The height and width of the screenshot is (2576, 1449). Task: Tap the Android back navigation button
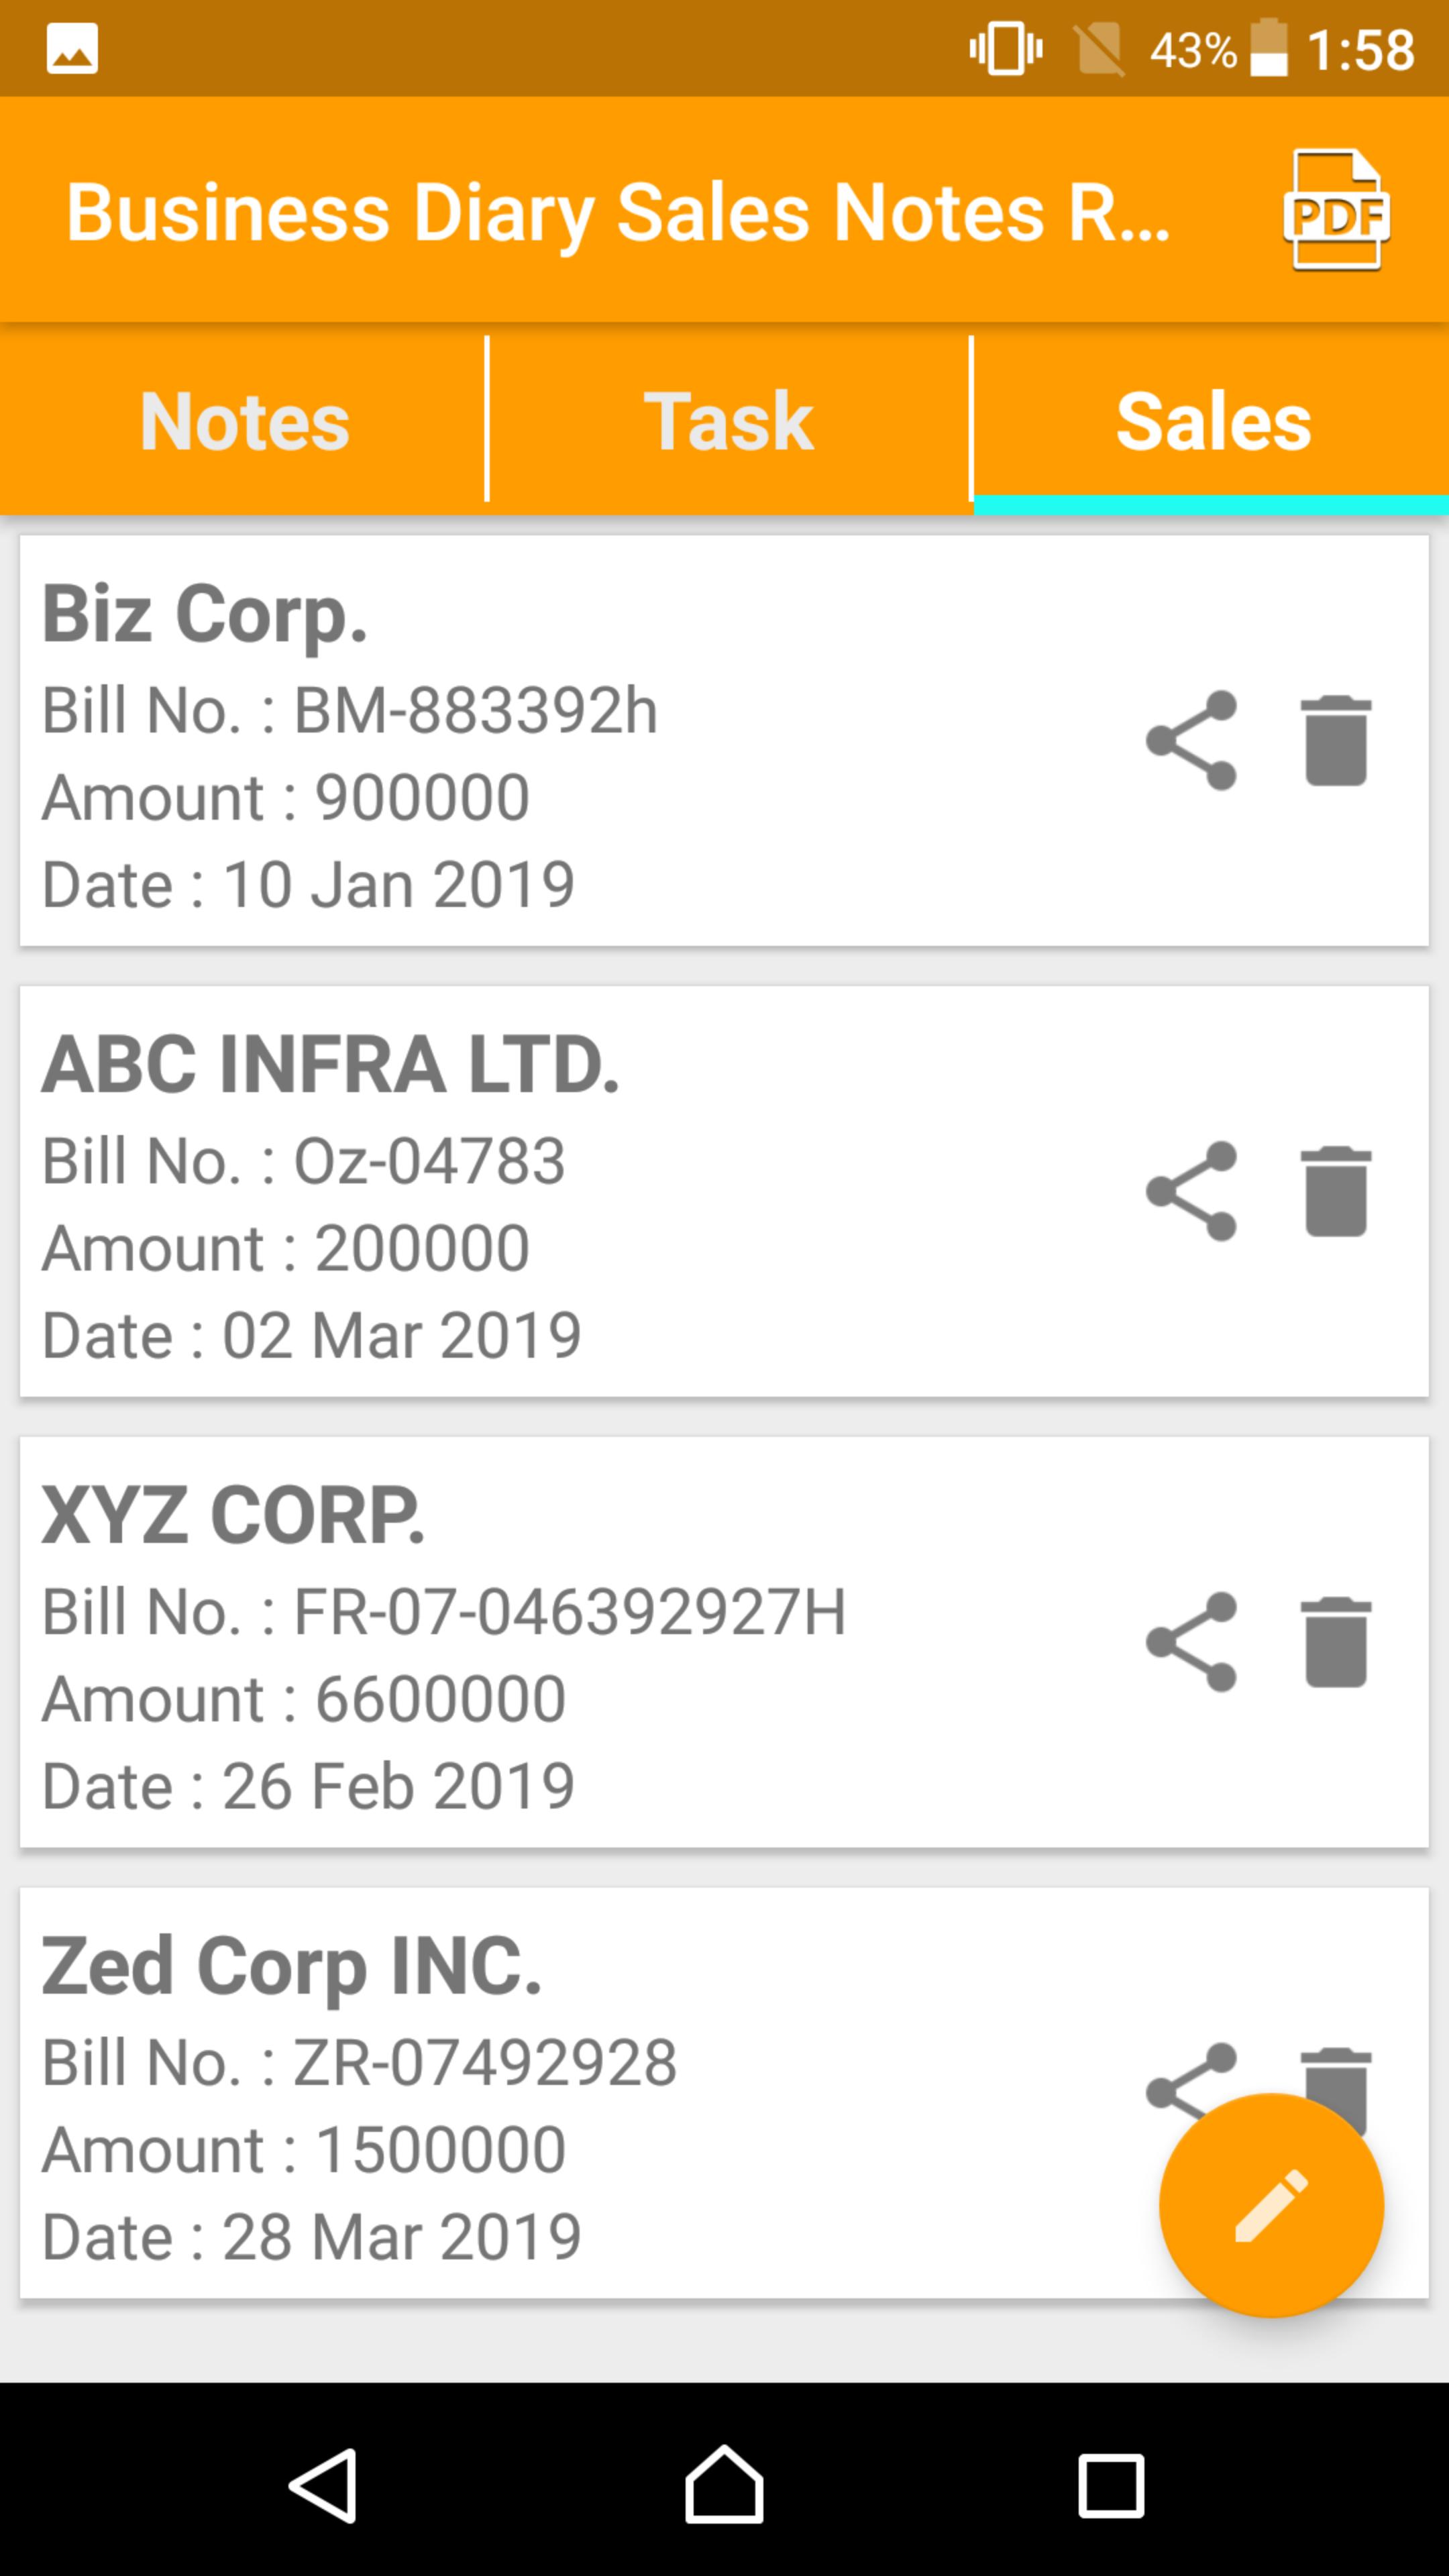pos(323,2485)
